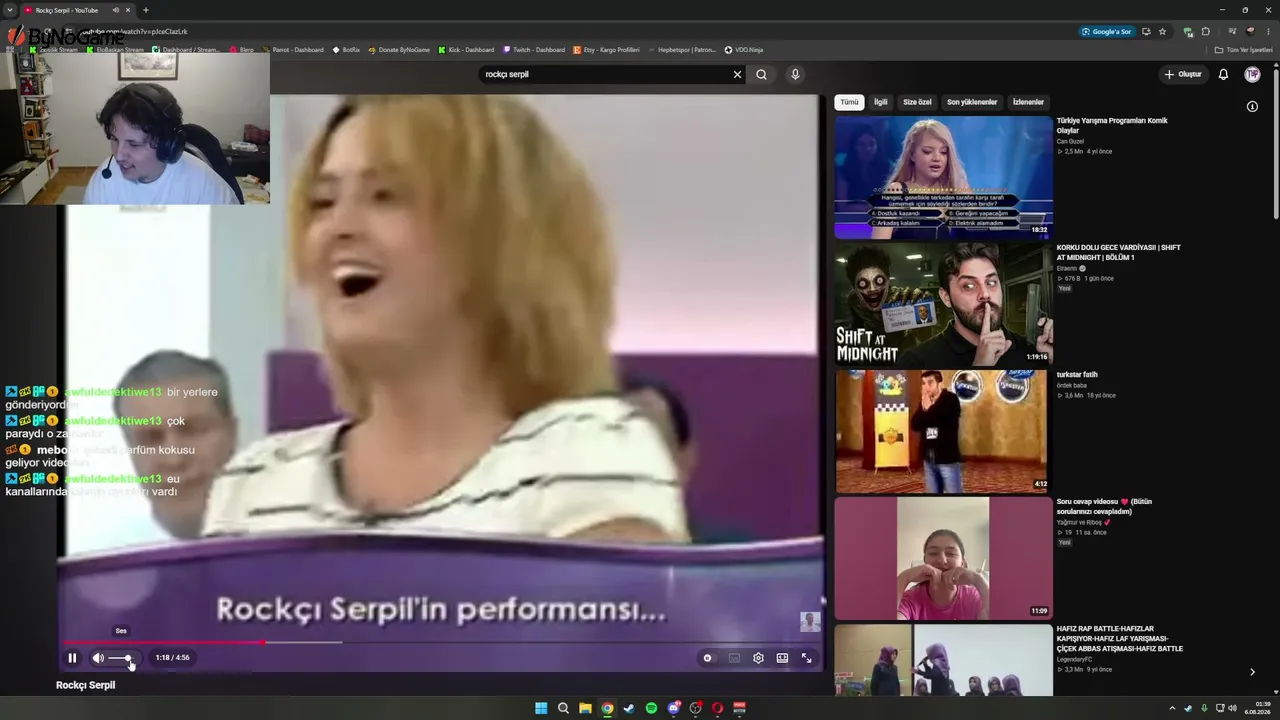Select the İzlenenler filter chip
Viewport: 1280px width, 720px height.
click(x=1028, y=102)
